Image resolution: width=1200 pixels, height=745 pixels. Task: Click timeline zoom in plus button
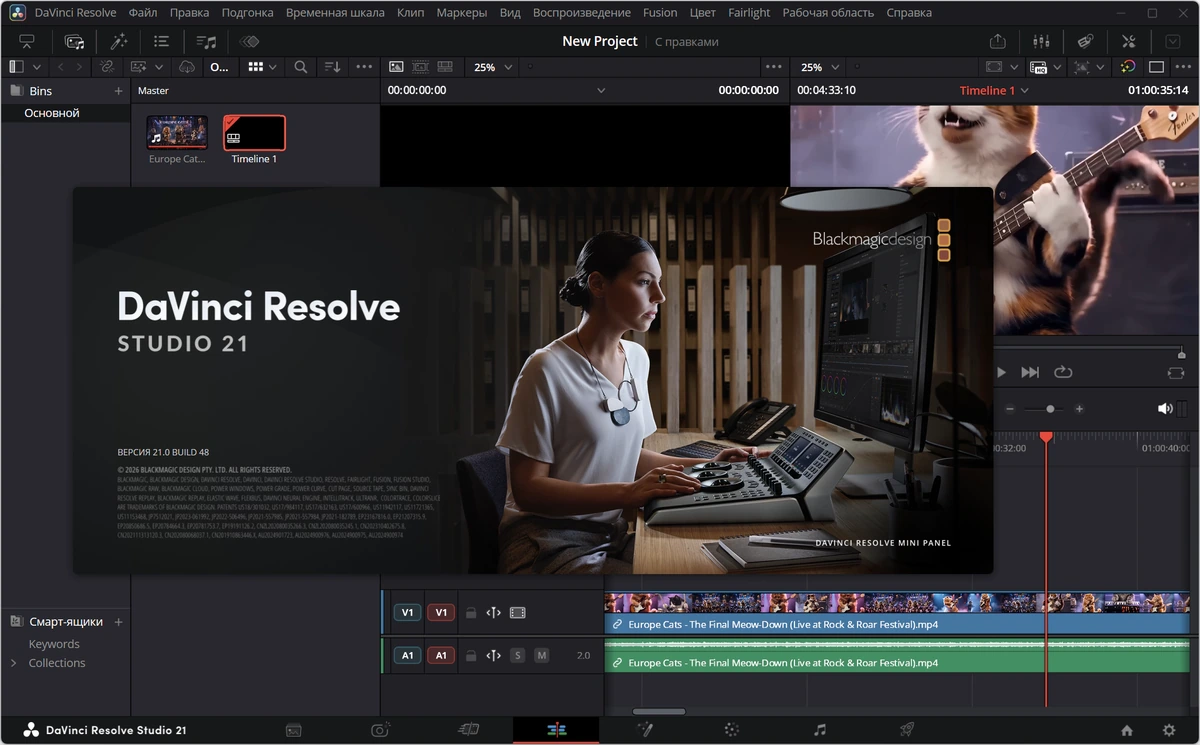1079,409
